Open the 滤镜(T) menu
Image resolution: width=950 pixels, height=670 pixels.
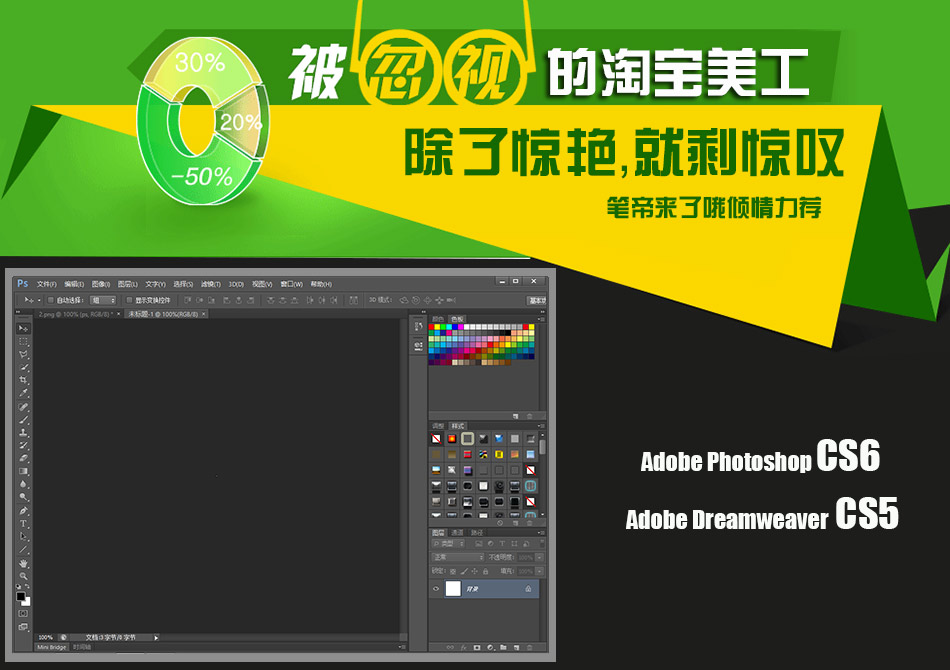211,284
